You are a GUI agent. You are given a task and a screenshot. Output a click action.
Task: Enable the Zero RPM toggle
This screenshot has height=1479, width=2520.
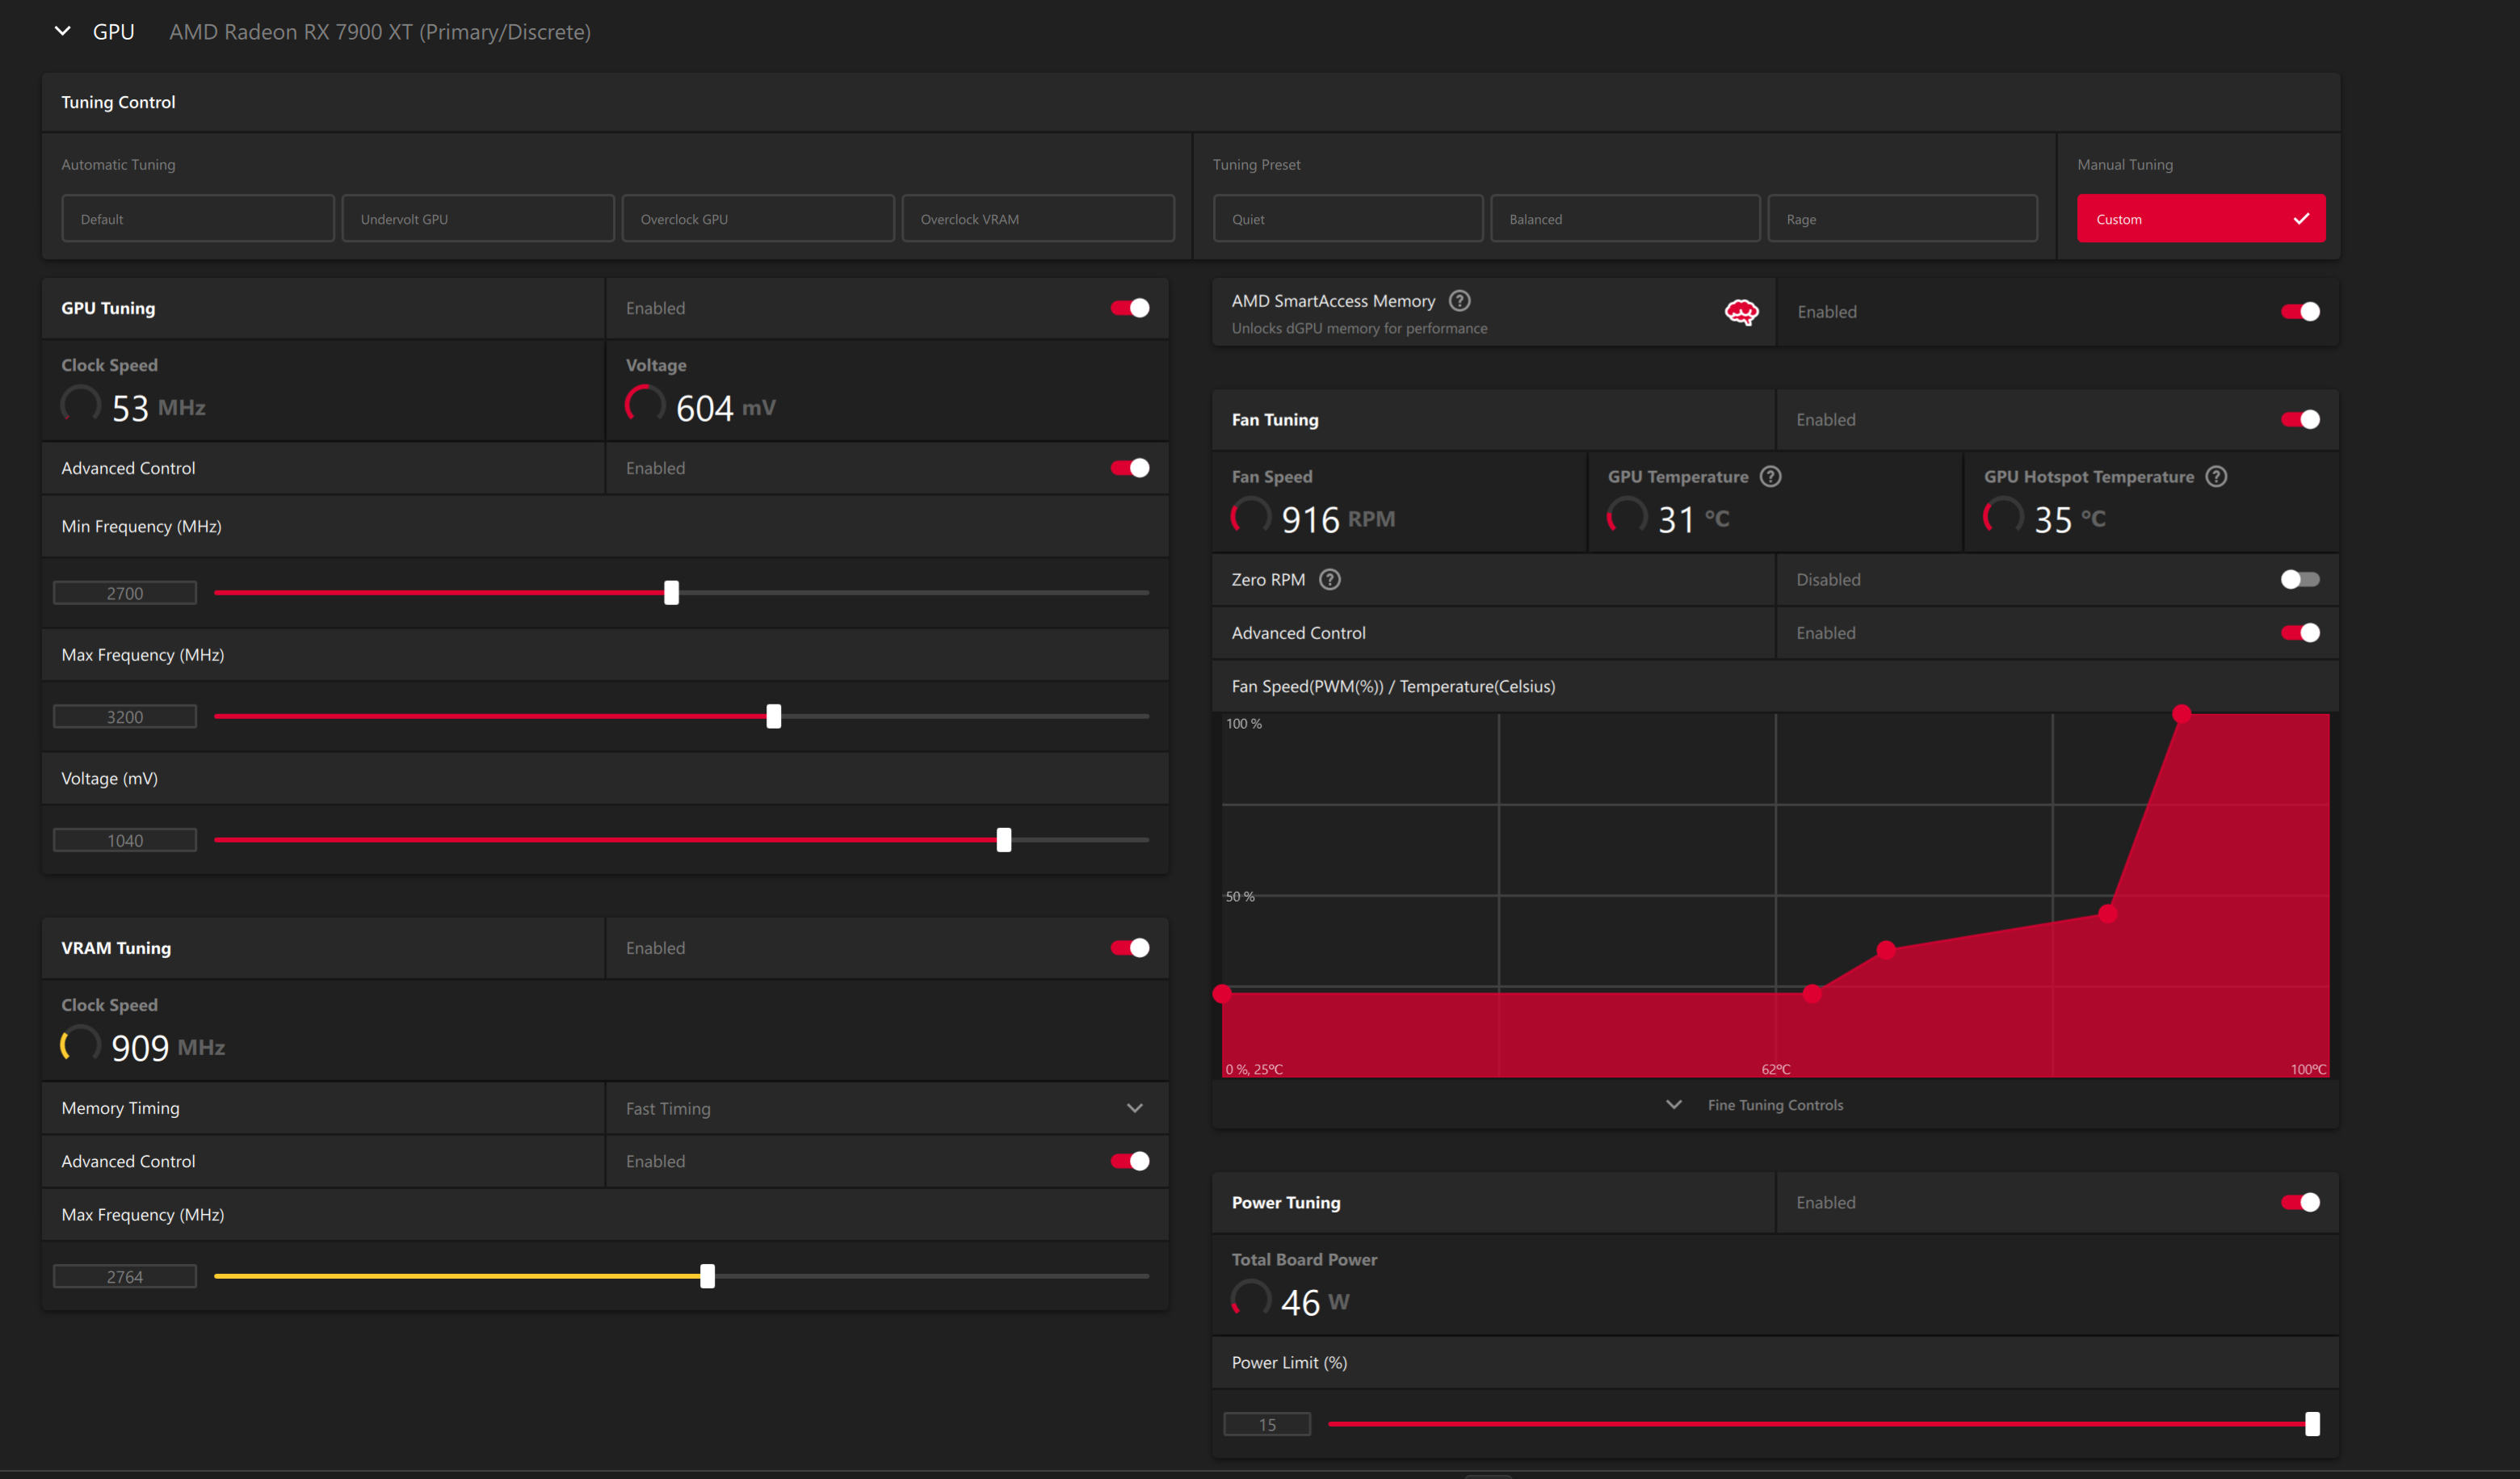tap(2299, 580)
